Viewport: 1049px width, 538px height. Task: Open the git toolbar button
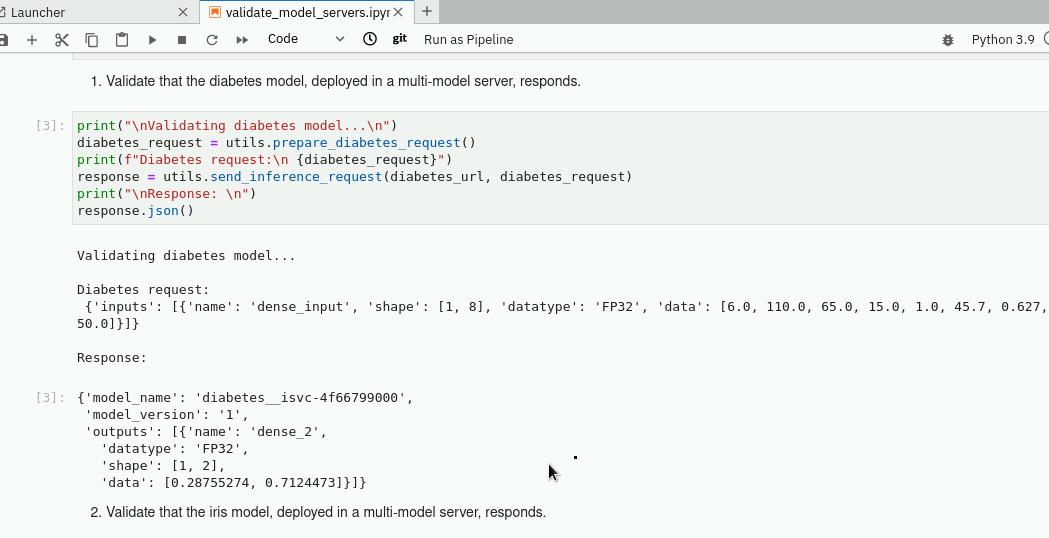[x=399, y=39]
